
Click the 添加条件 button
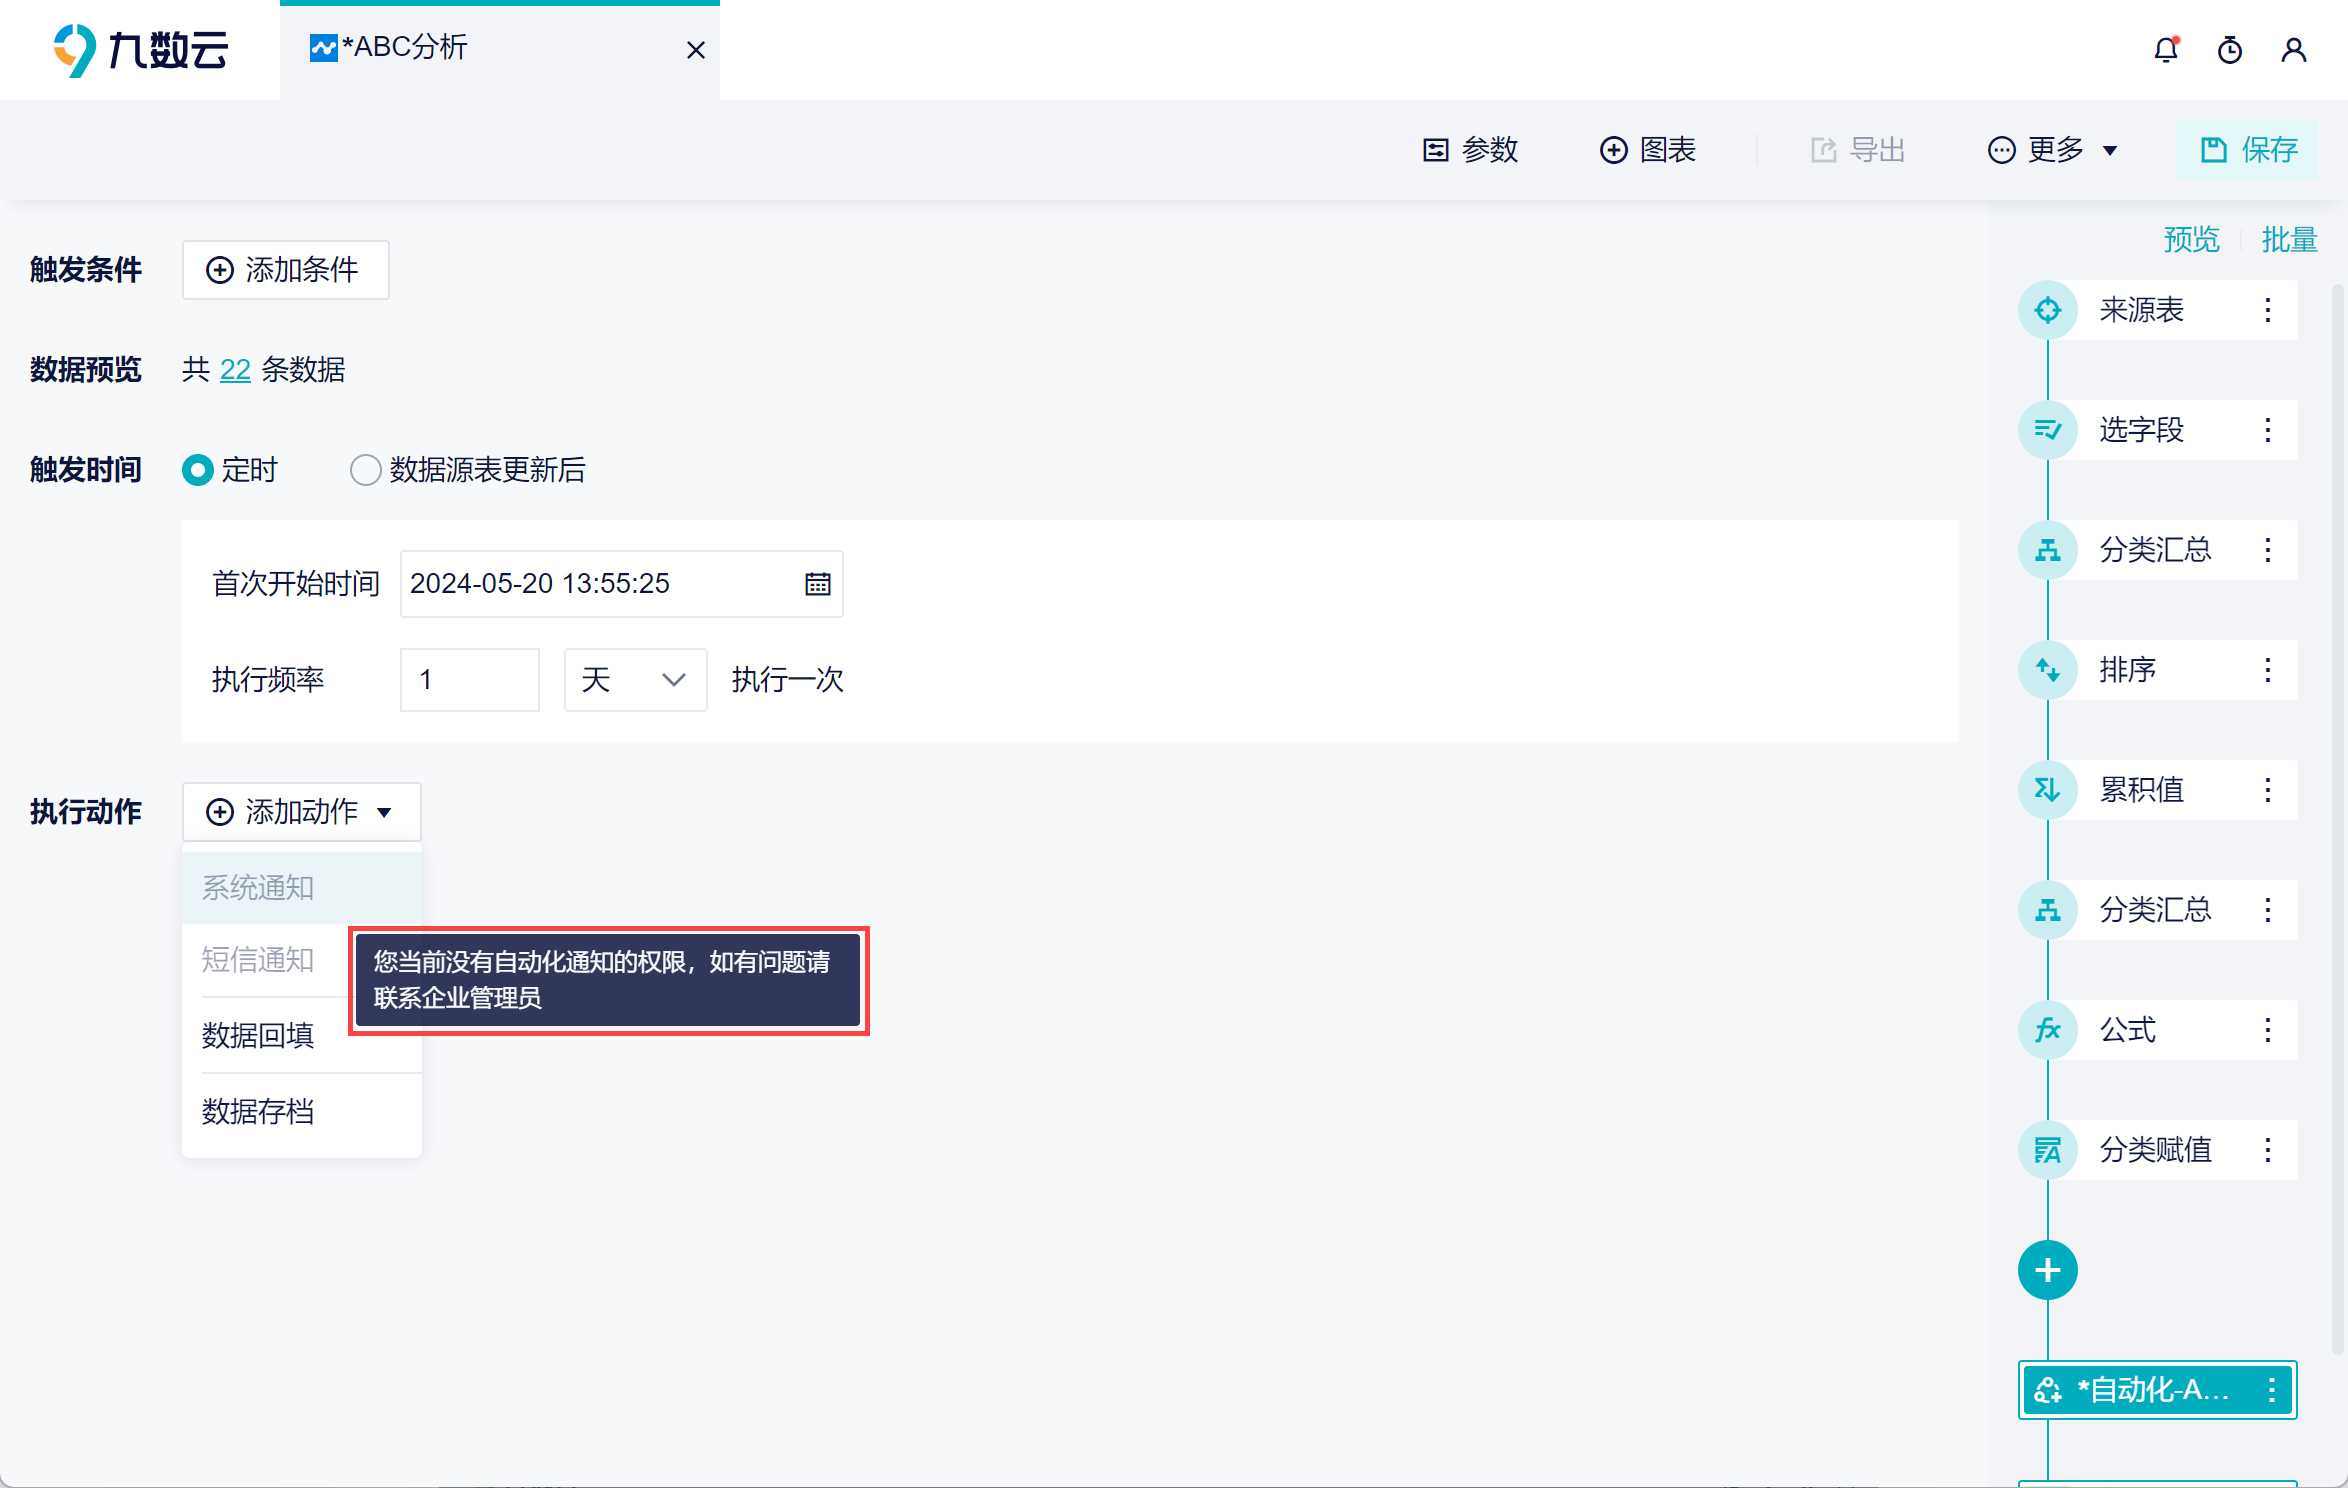click(x=285, y=270)
